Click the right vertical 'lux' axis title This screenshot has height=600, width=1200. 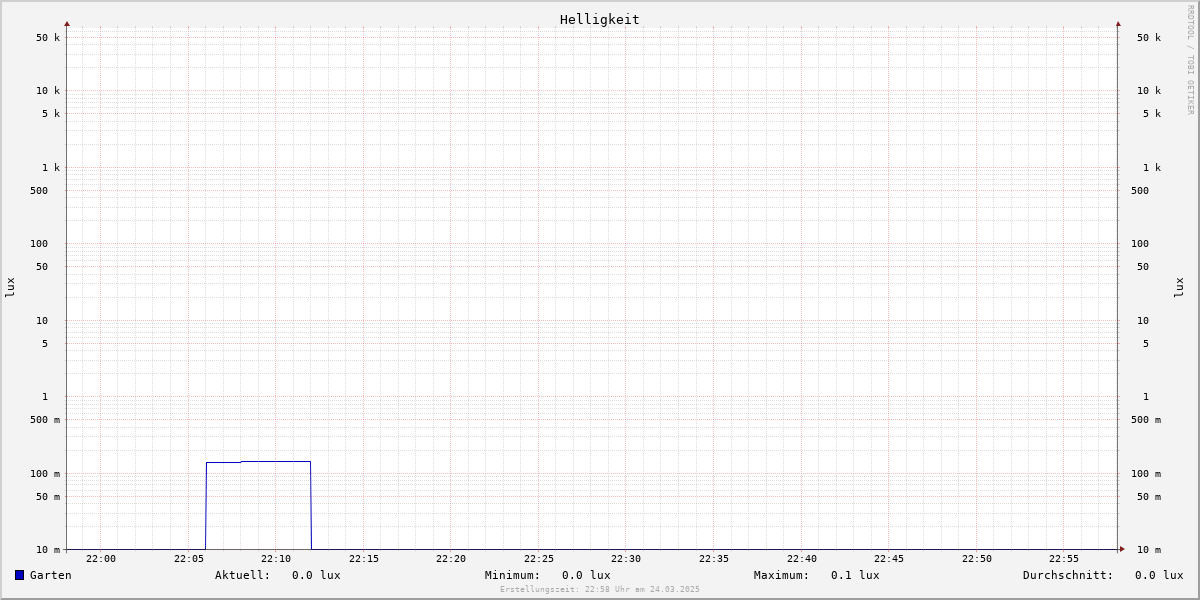coord(1179,288)
